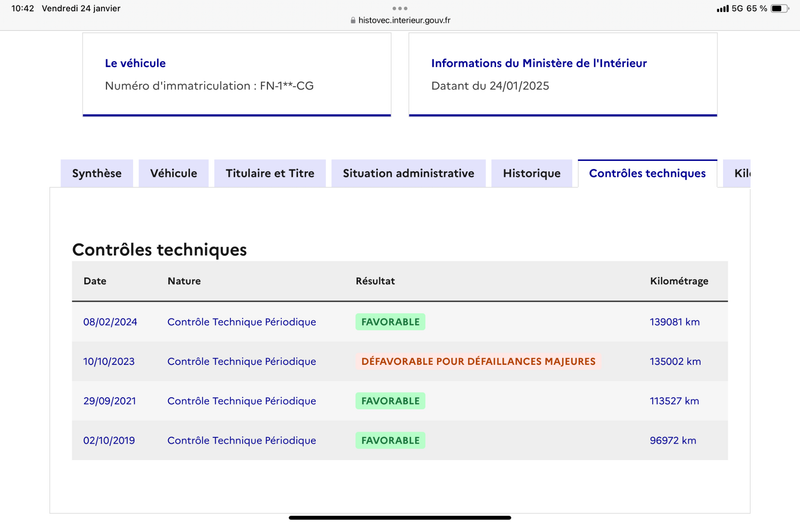Tap the home indicator bar at the bottom

[x=400, y=517]
